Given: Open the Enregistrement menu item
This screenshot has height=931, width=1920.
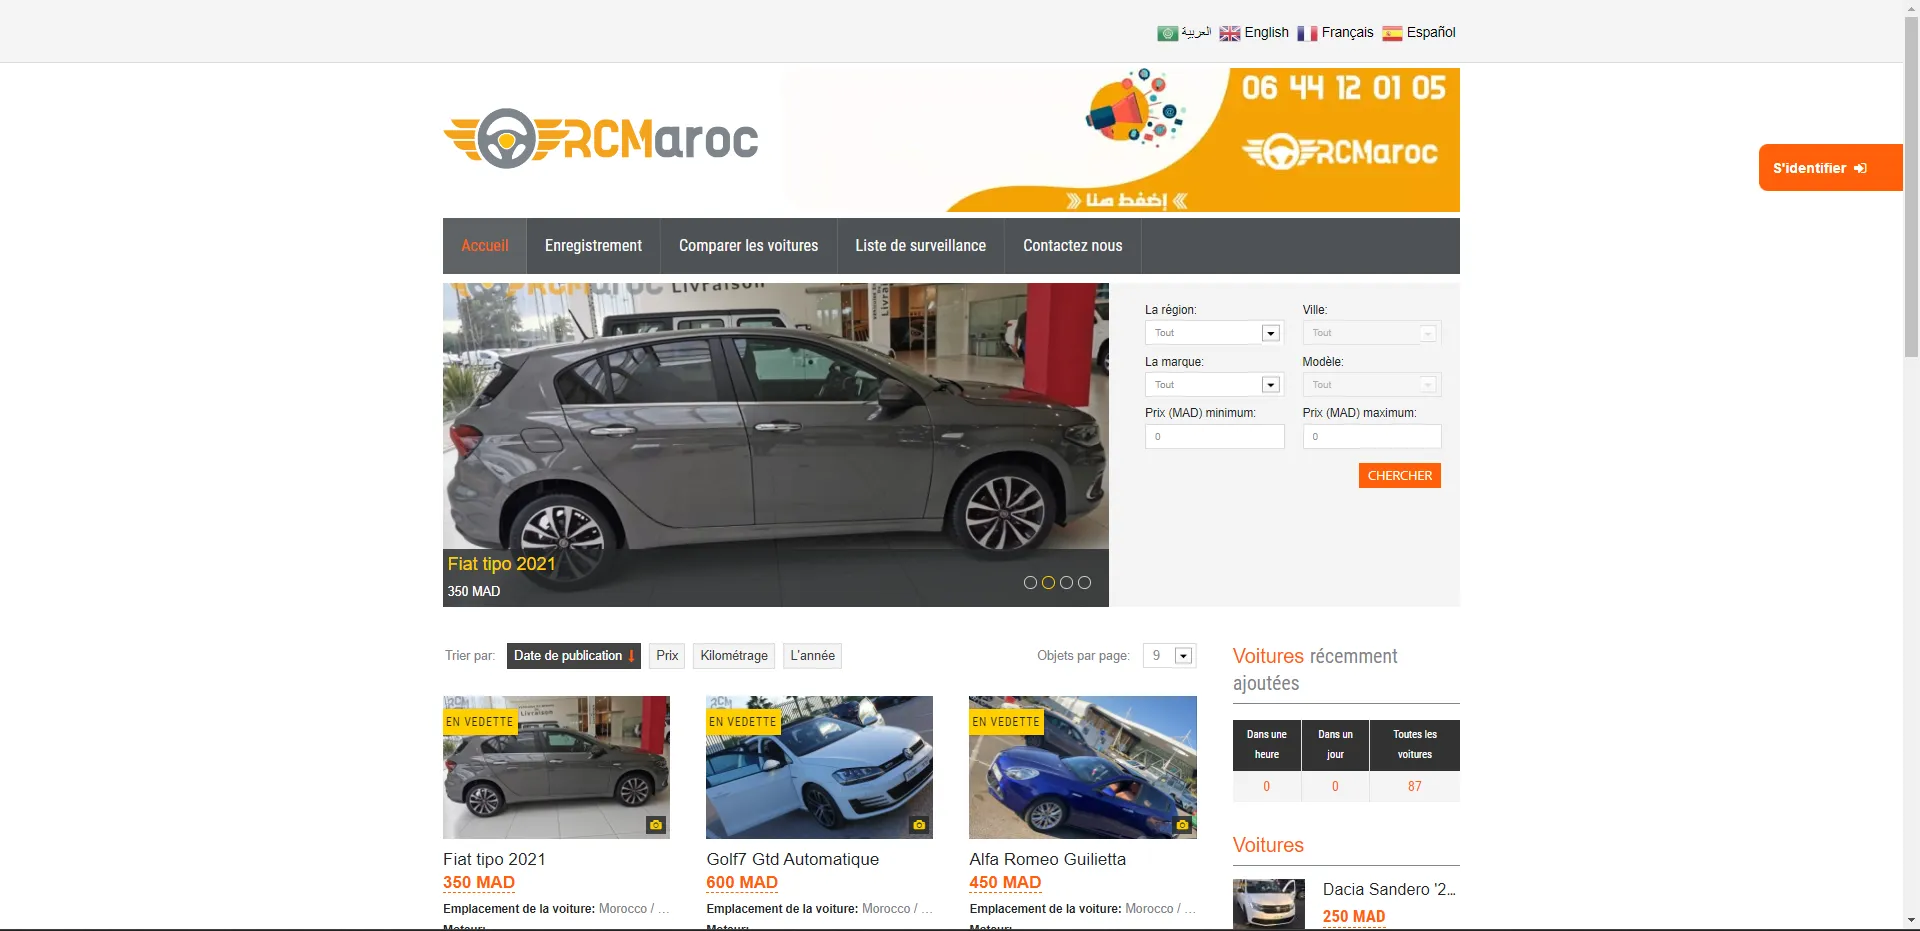Looking at the screenshot, I should (x=593, y=246).
